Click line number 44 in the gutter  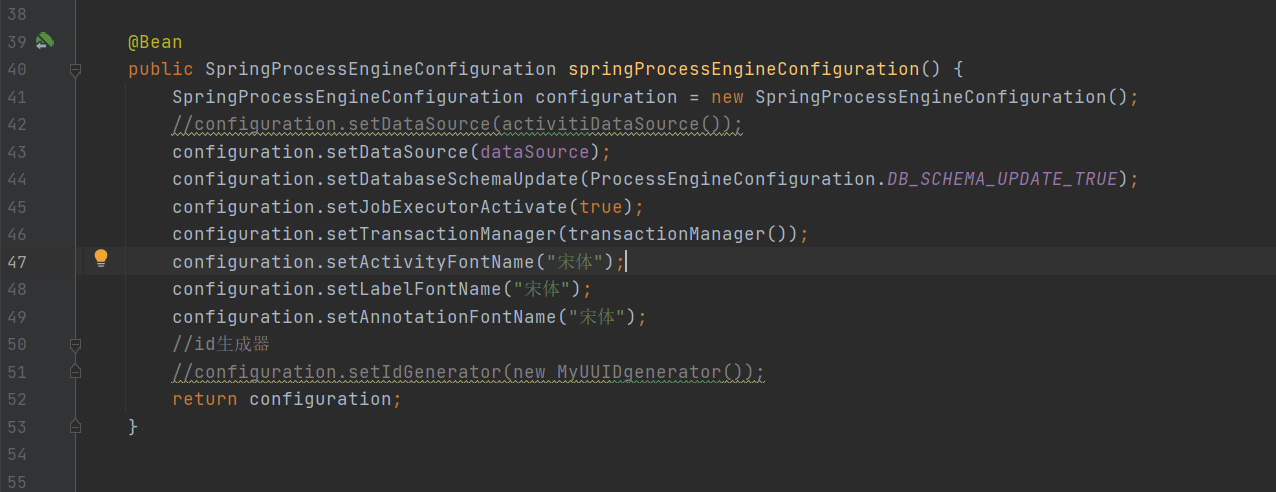16,180
